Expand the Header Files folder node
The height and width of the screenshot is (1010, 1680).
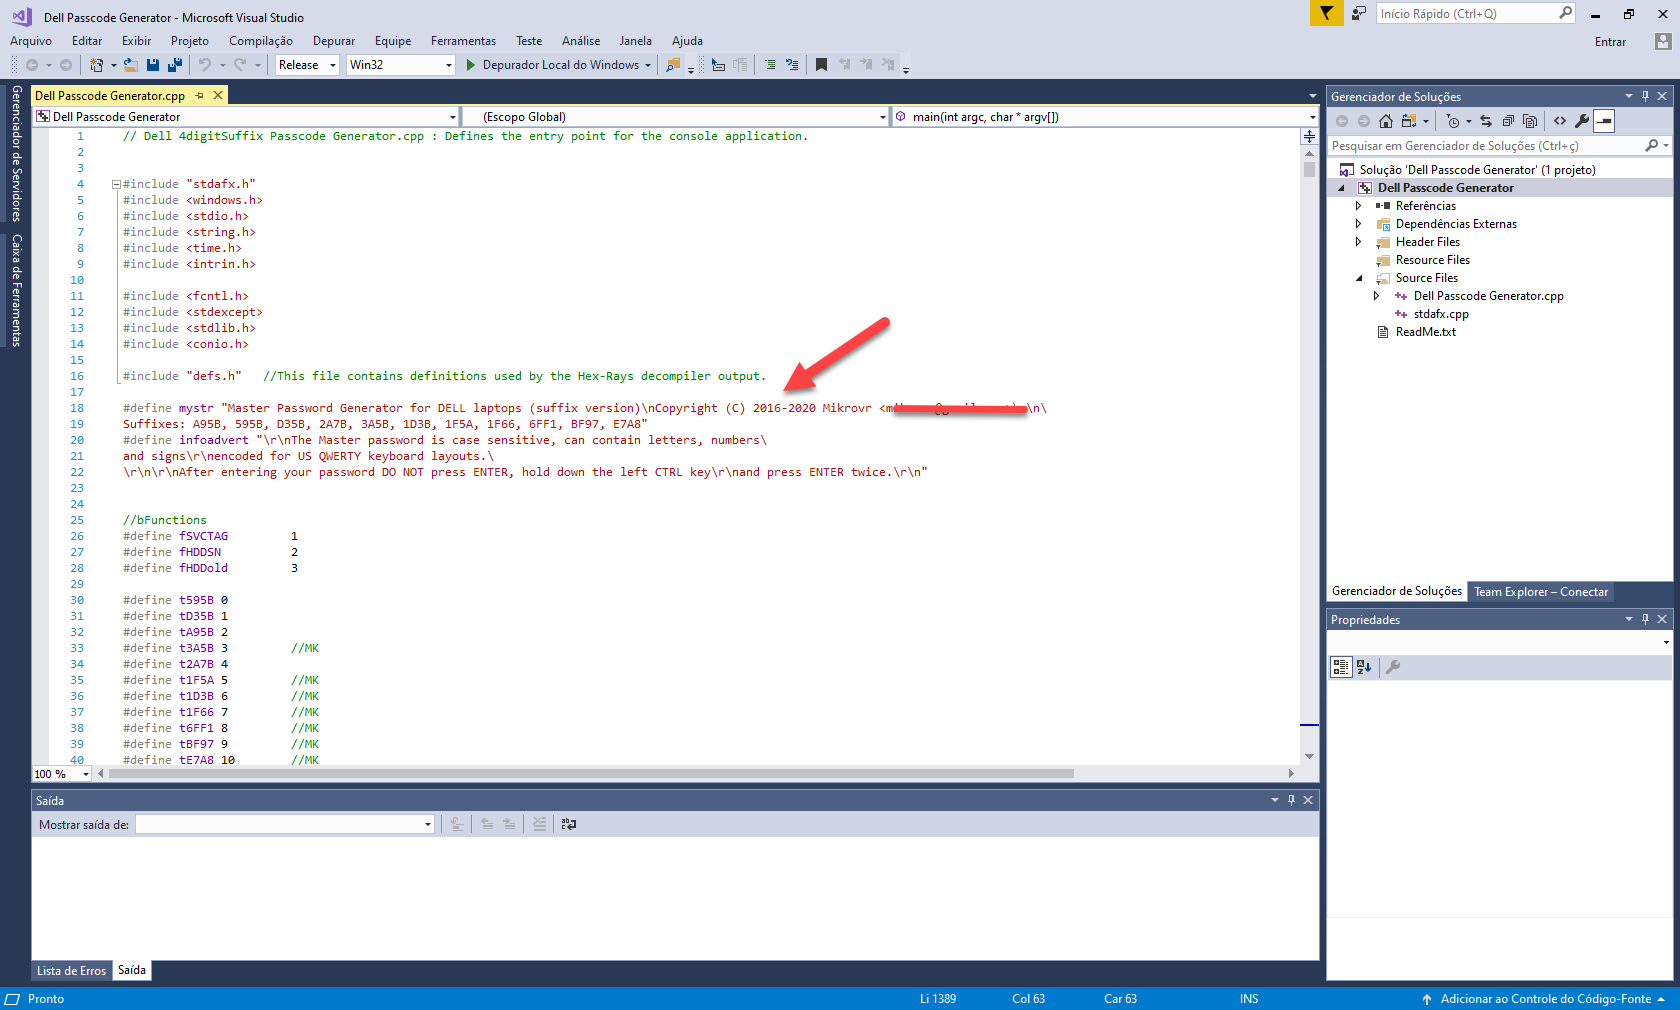1358,242
